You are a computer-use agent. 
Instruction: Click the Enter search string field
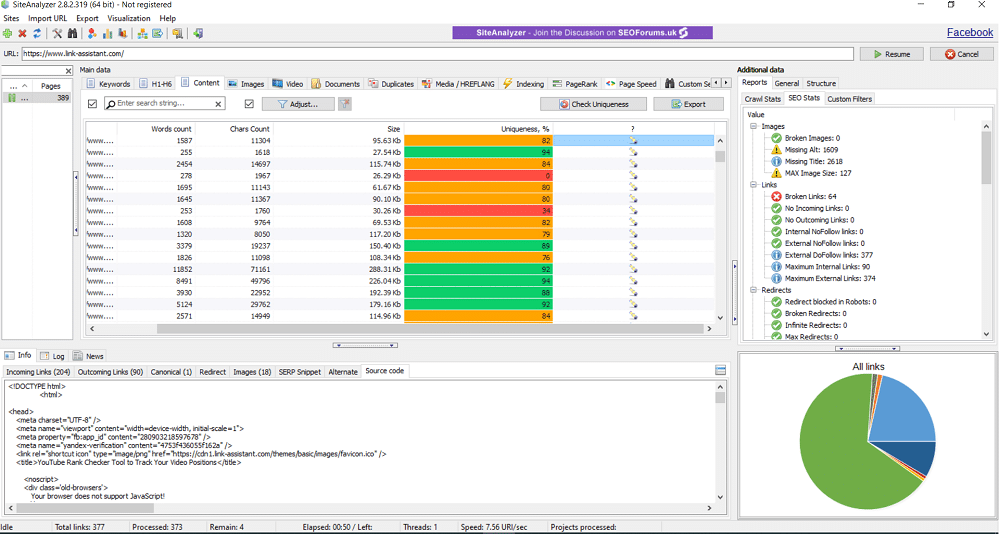tap(165, 103)
